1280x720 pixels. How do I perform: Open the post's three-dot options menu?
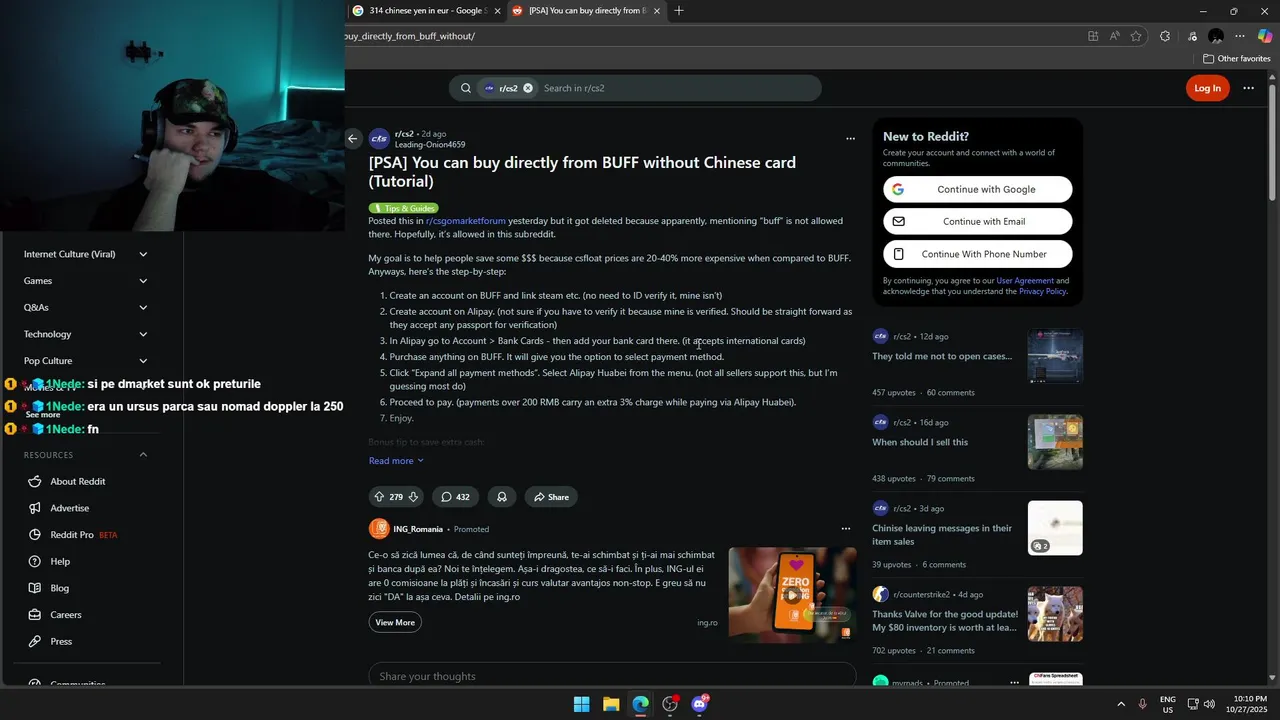click(x=850, y=139)
